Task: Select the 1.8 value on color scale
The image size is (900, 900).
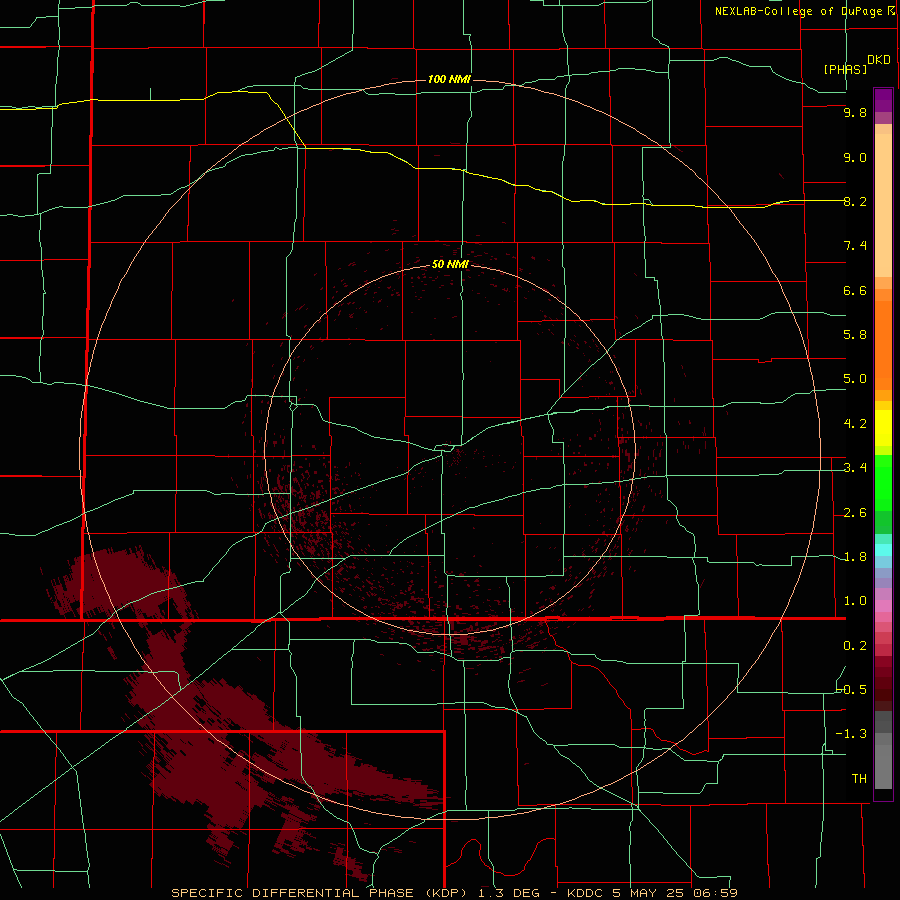Action: click(855, 557)
